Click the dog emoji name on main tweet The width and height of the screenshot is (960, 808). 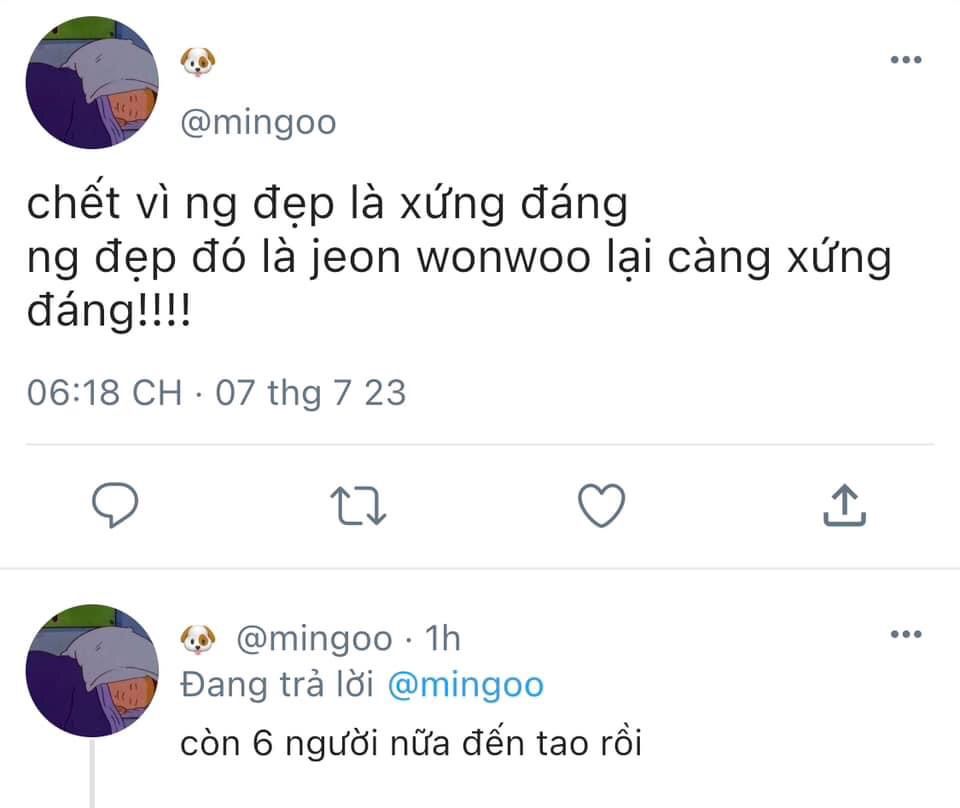pos(198,62)
